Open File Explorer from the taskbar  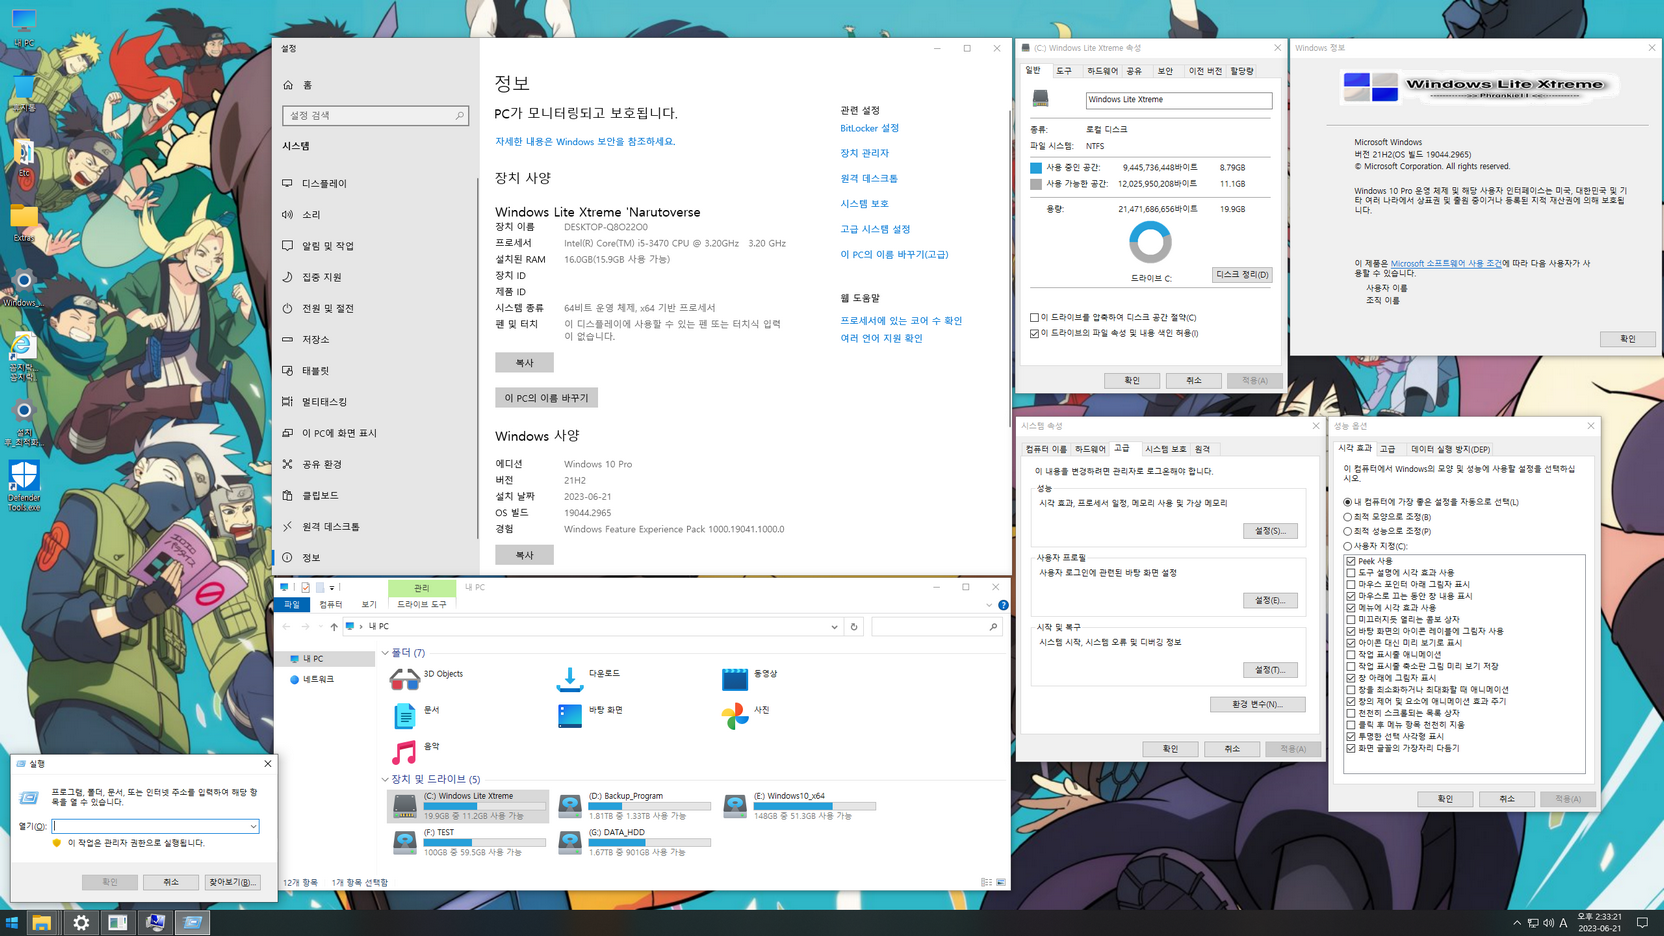point(41,922)
